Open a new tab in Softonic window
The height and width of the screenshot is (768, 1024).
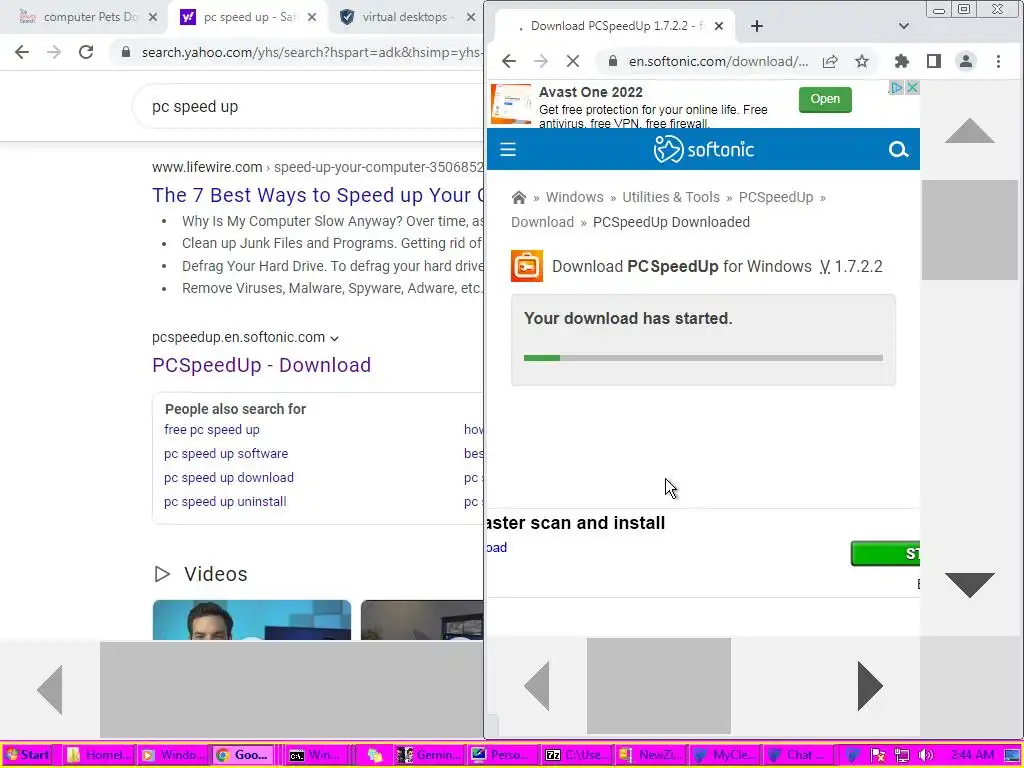[x=756, y=26]
